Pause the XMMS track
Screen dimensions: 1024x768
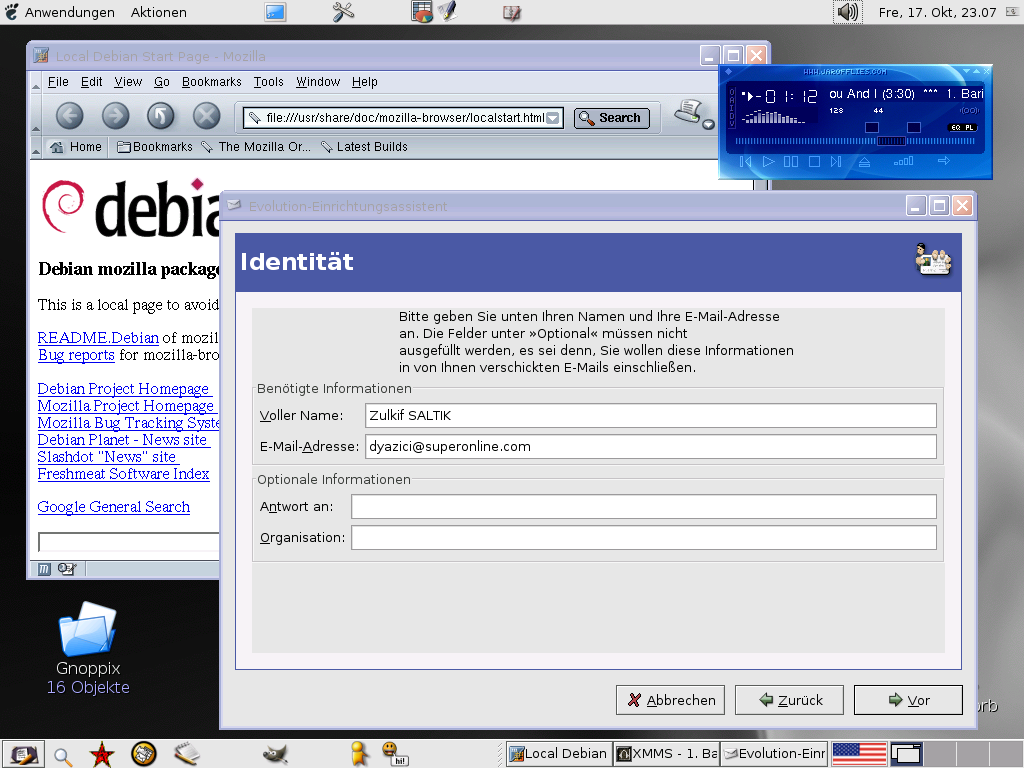pyautogui.click(x=791, y=161)
